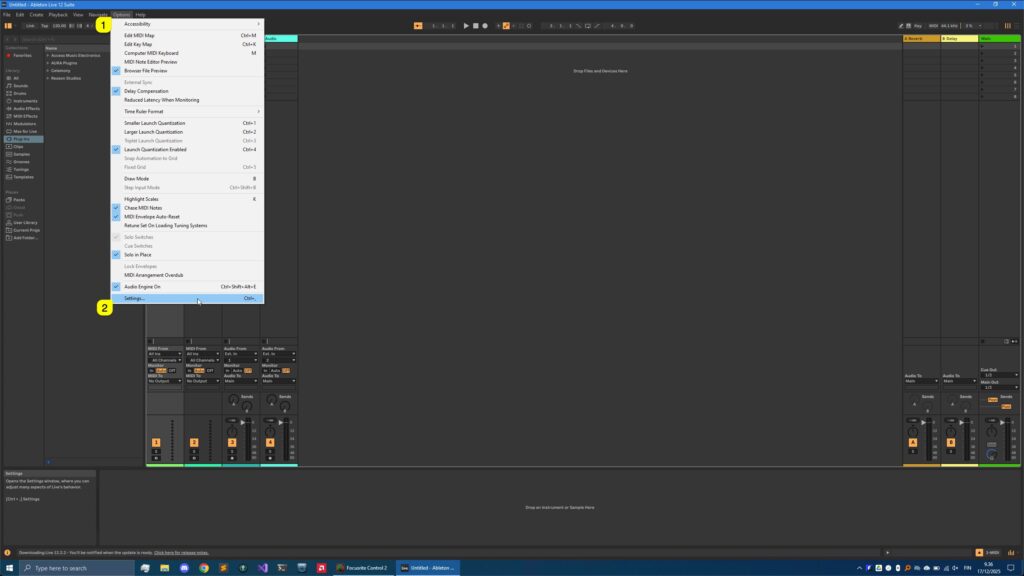
Task: Expand the AURA Plugins folder
Action: point(46,62)
